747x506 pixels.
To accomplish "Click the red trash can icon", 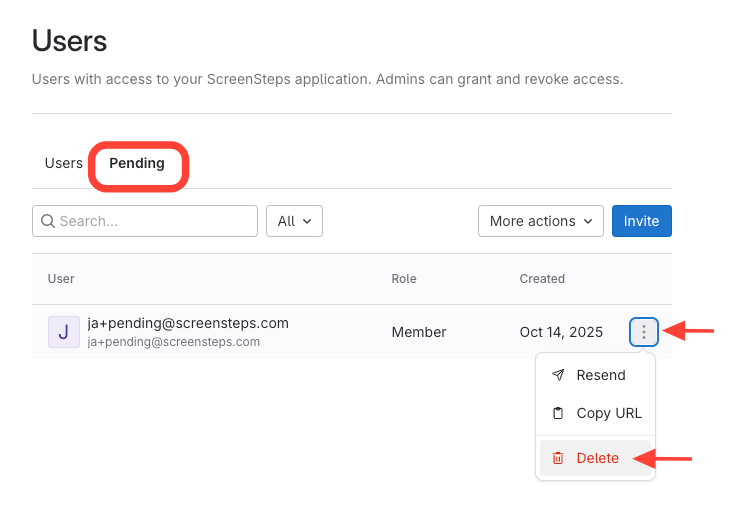I will (558, 458).
